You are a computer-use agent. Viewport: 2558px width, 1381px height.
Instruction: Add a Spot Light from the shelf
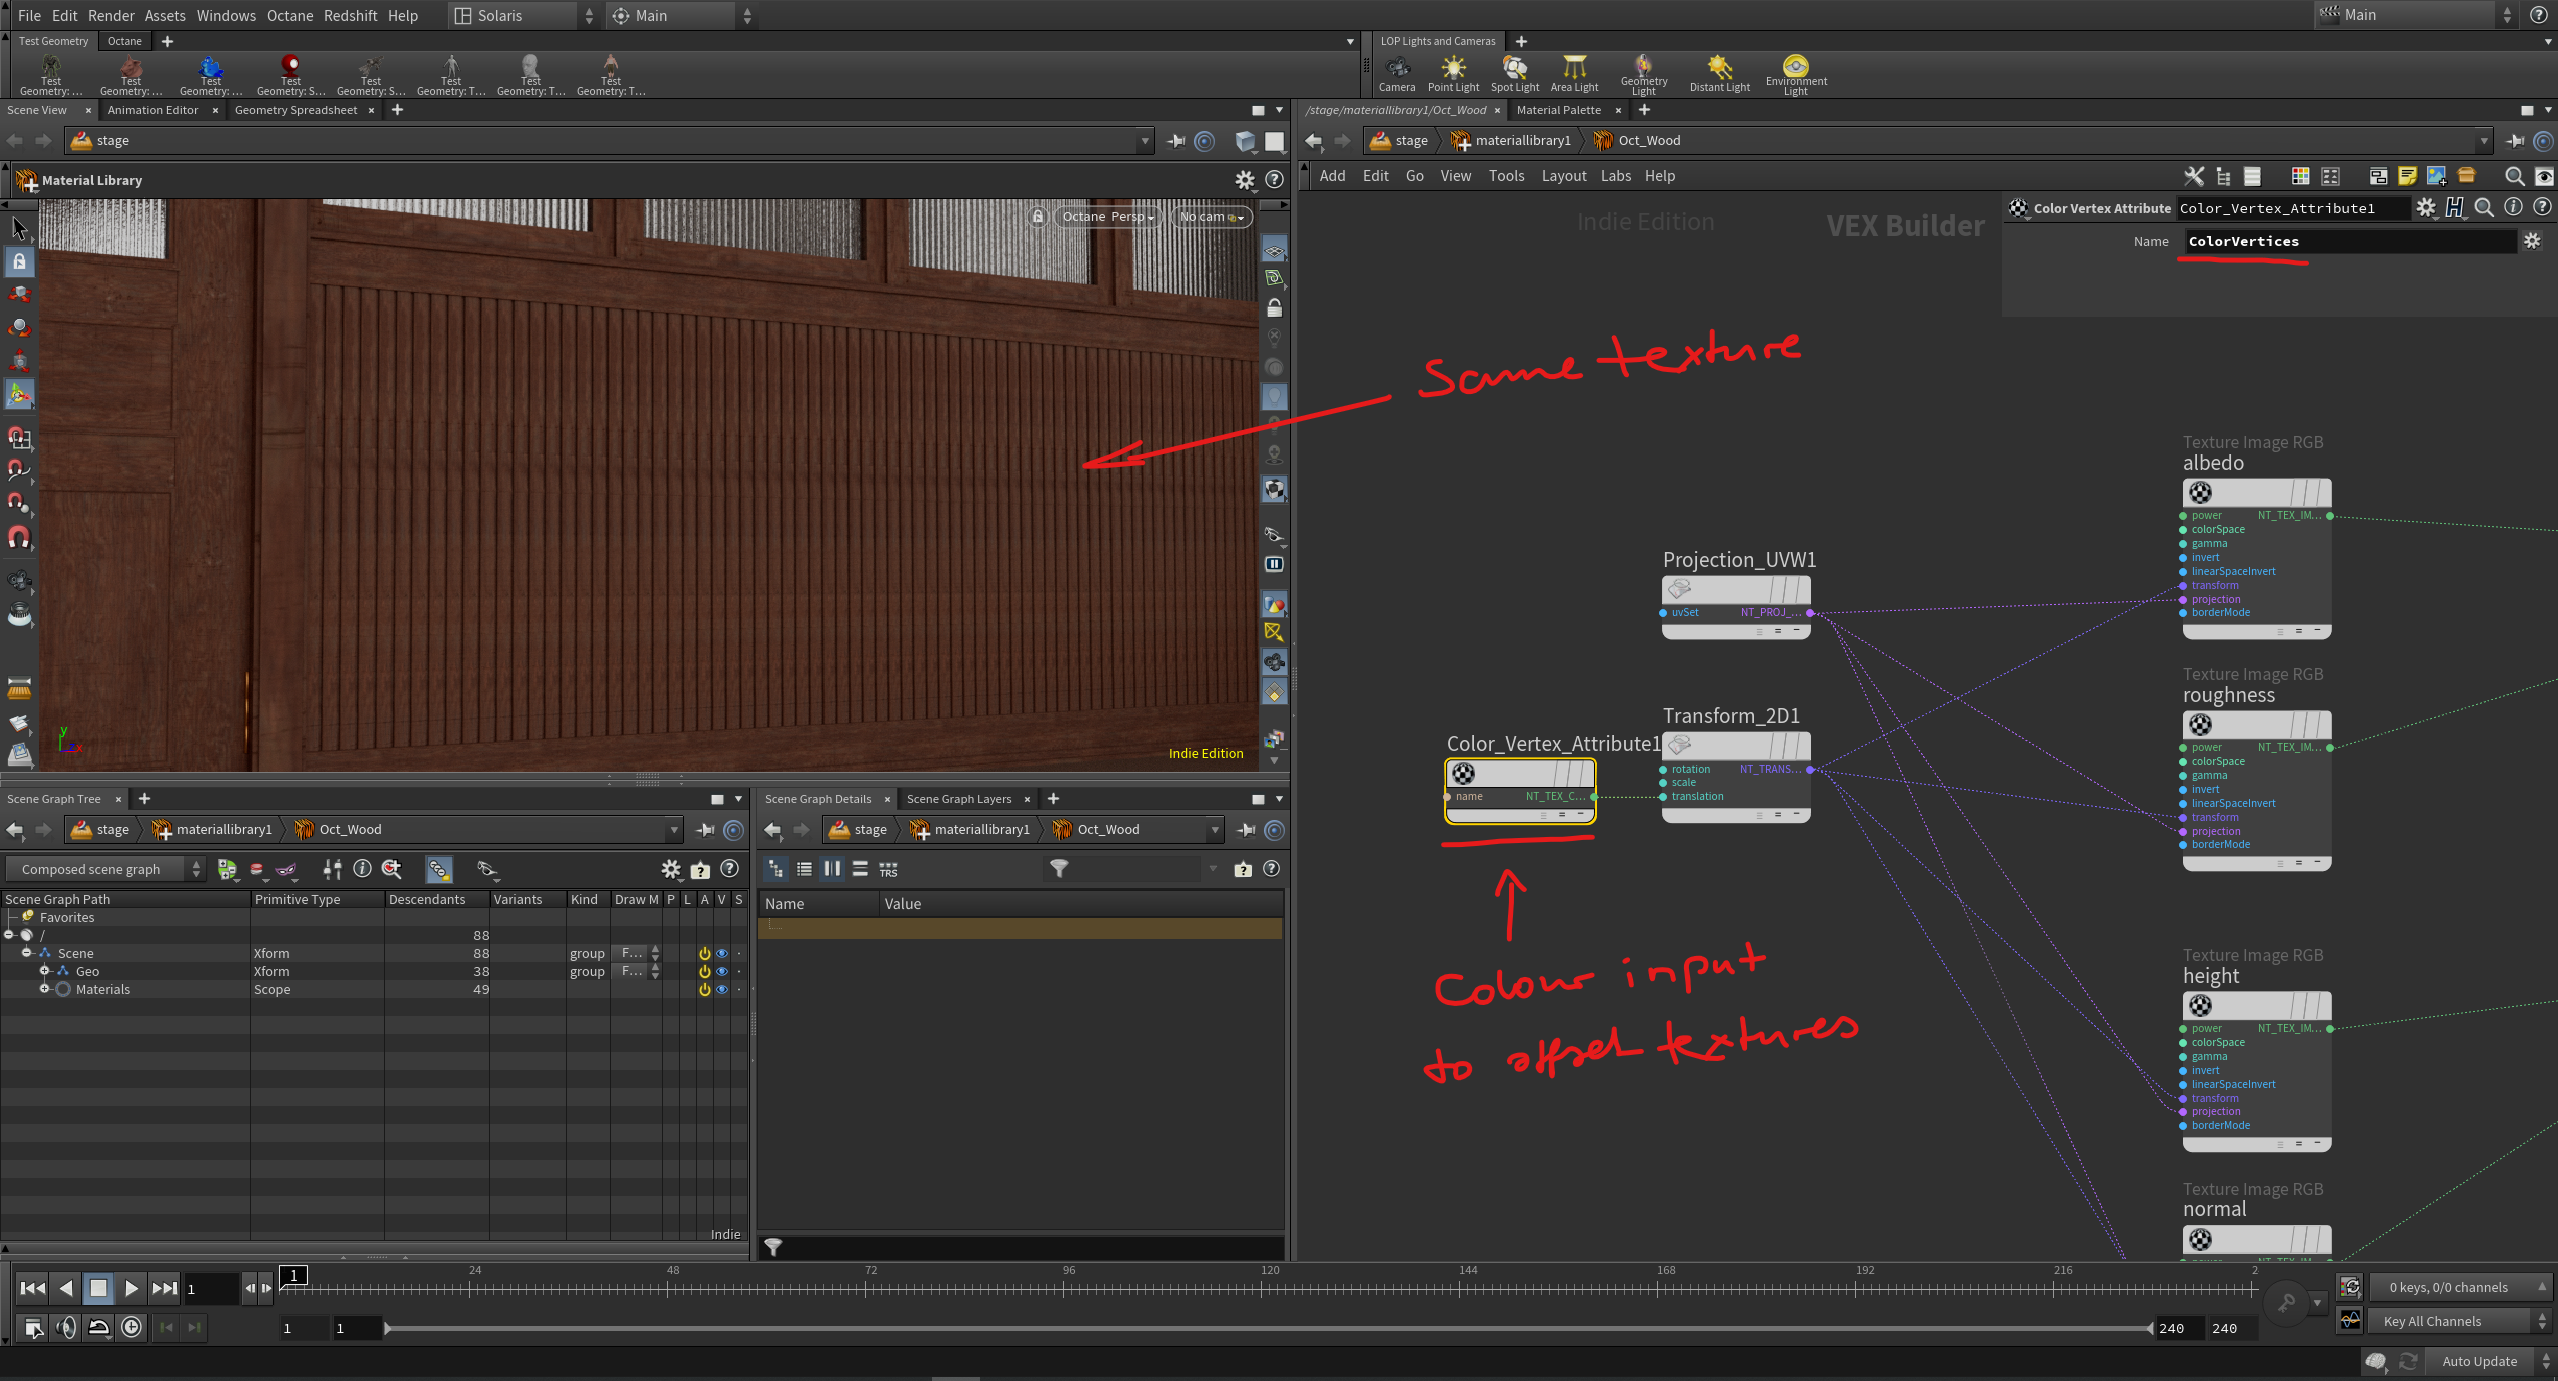pos(1514,72)
